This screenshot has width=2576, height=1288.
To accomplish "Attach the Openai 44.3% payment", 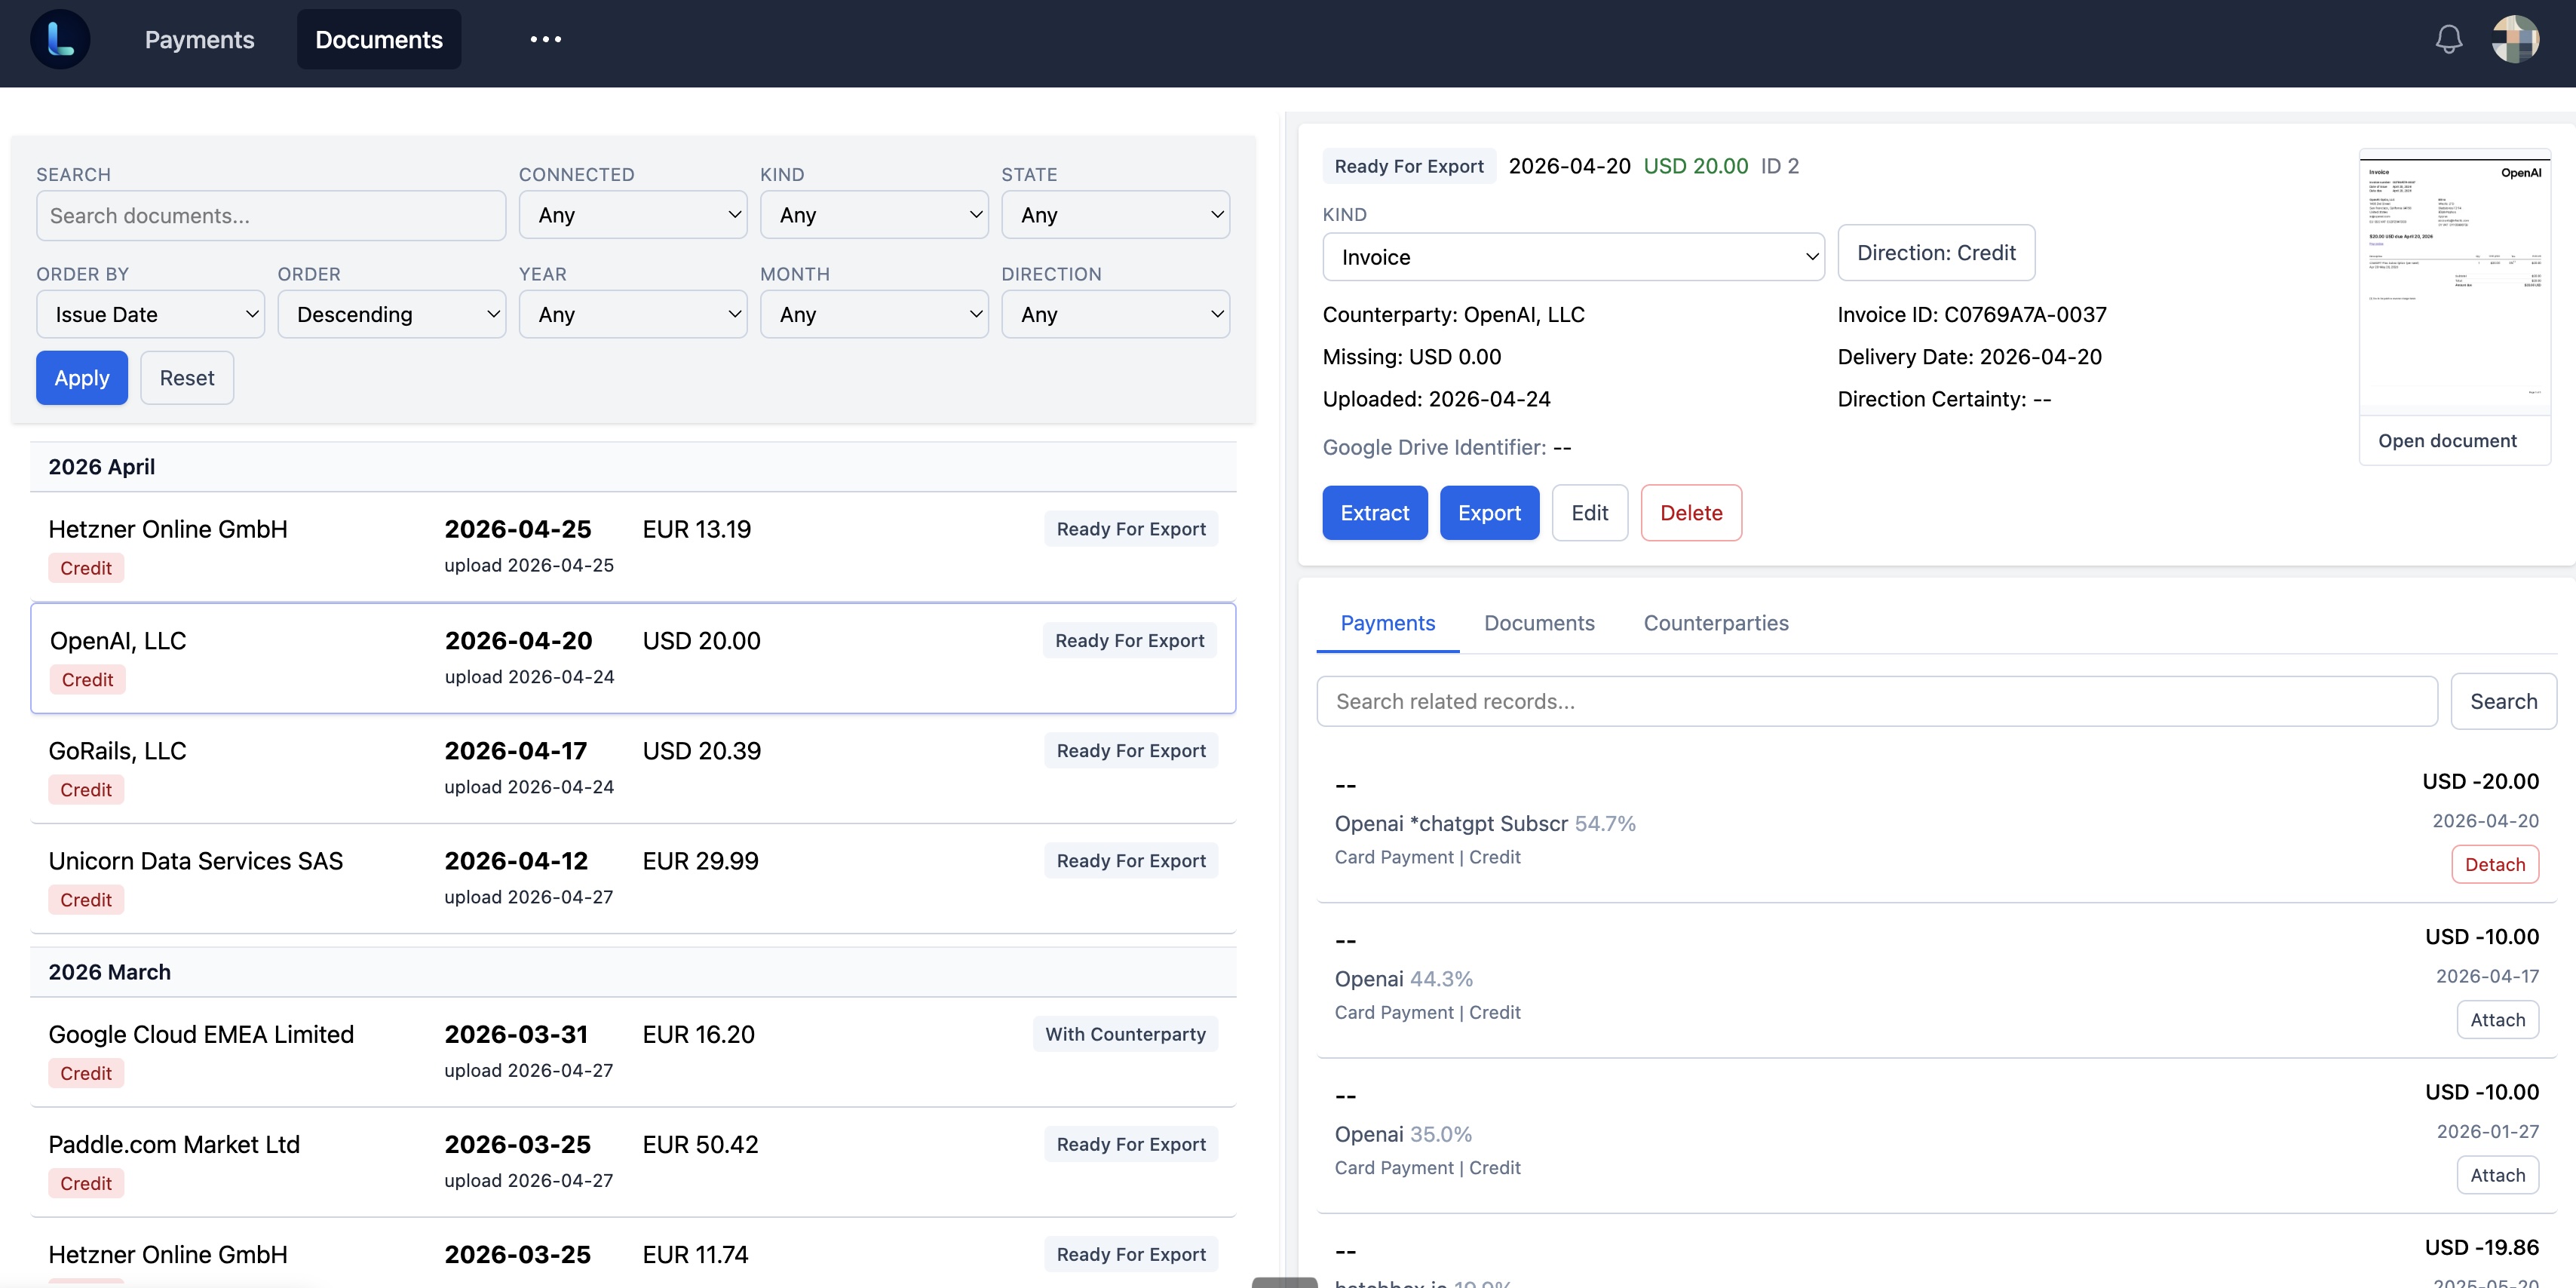I will [2497, 1020].
